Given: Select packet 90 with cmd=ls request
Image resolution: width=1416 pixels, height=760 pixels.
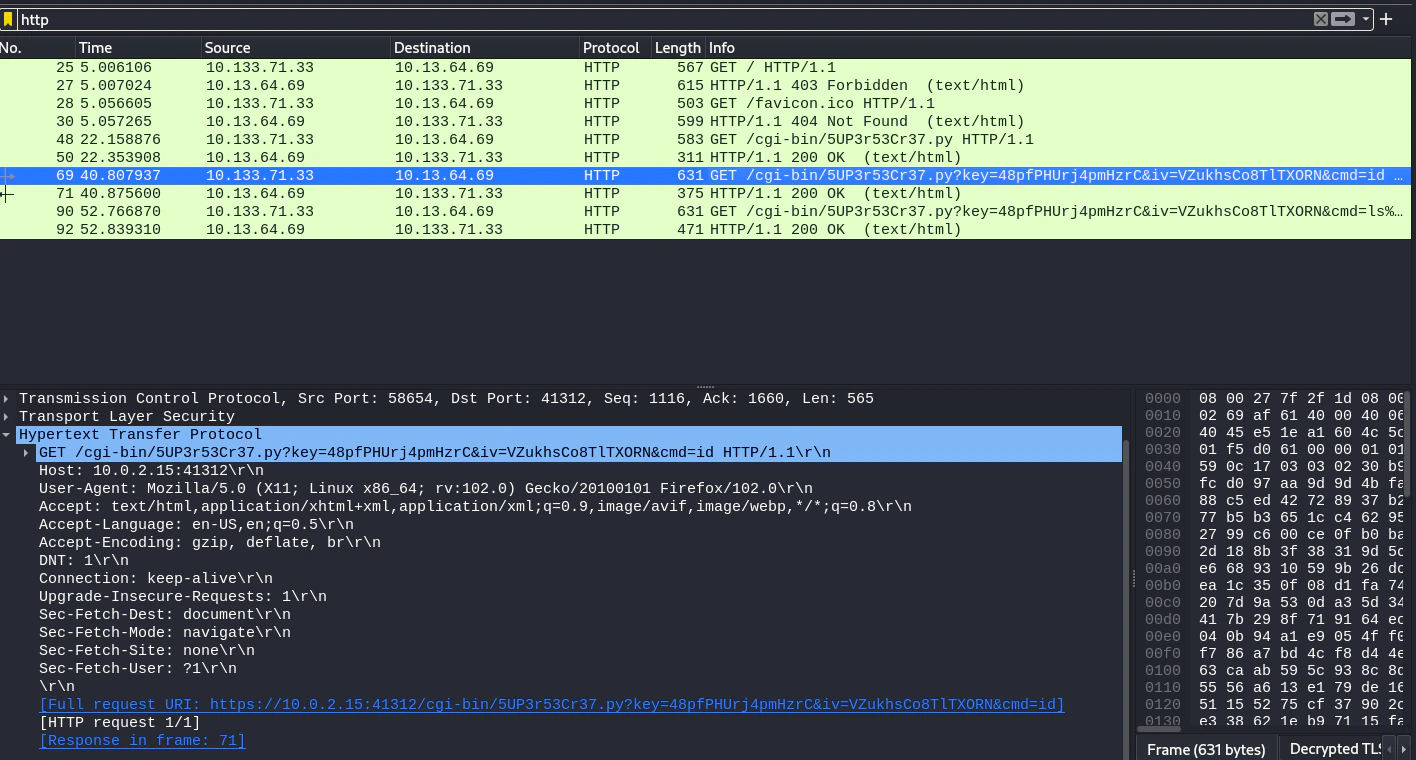Looking at the screenshot, I should coord(705,212).
